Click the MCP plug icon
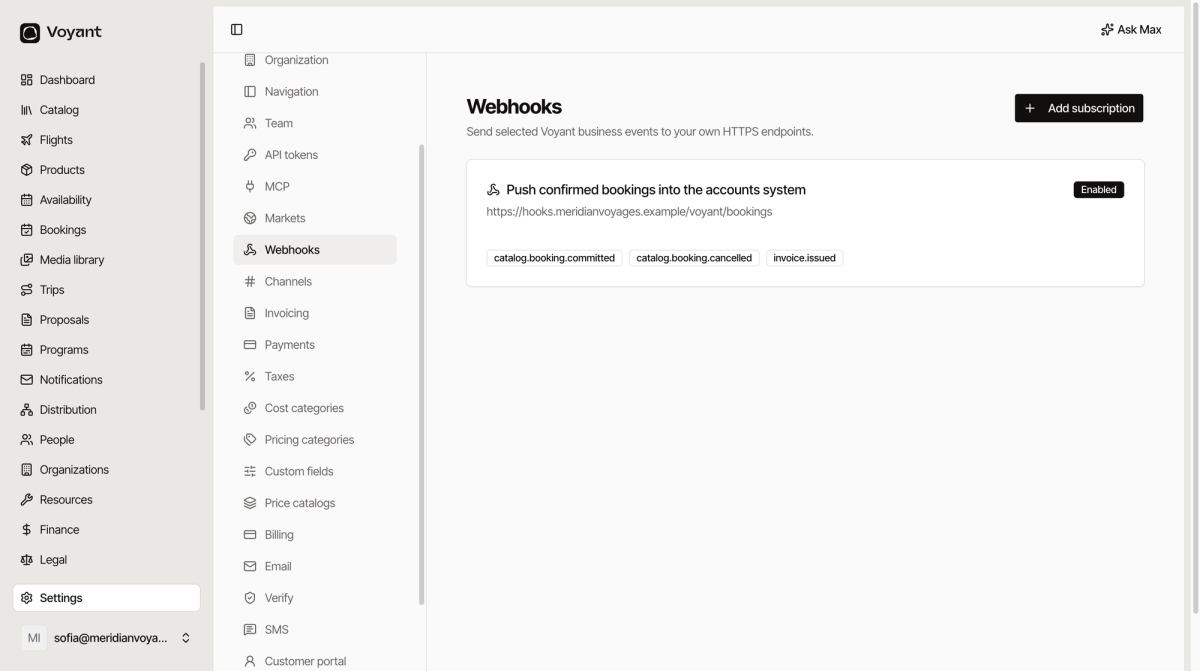 coord(250,187)
